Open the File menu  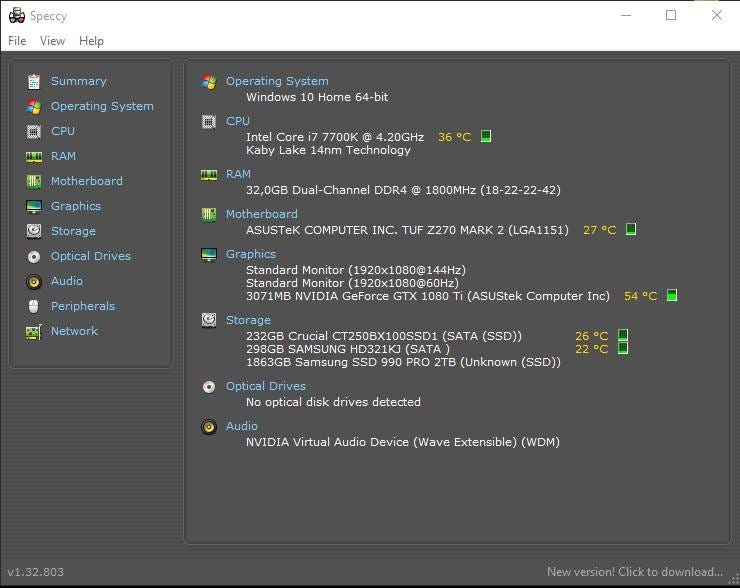17,41
